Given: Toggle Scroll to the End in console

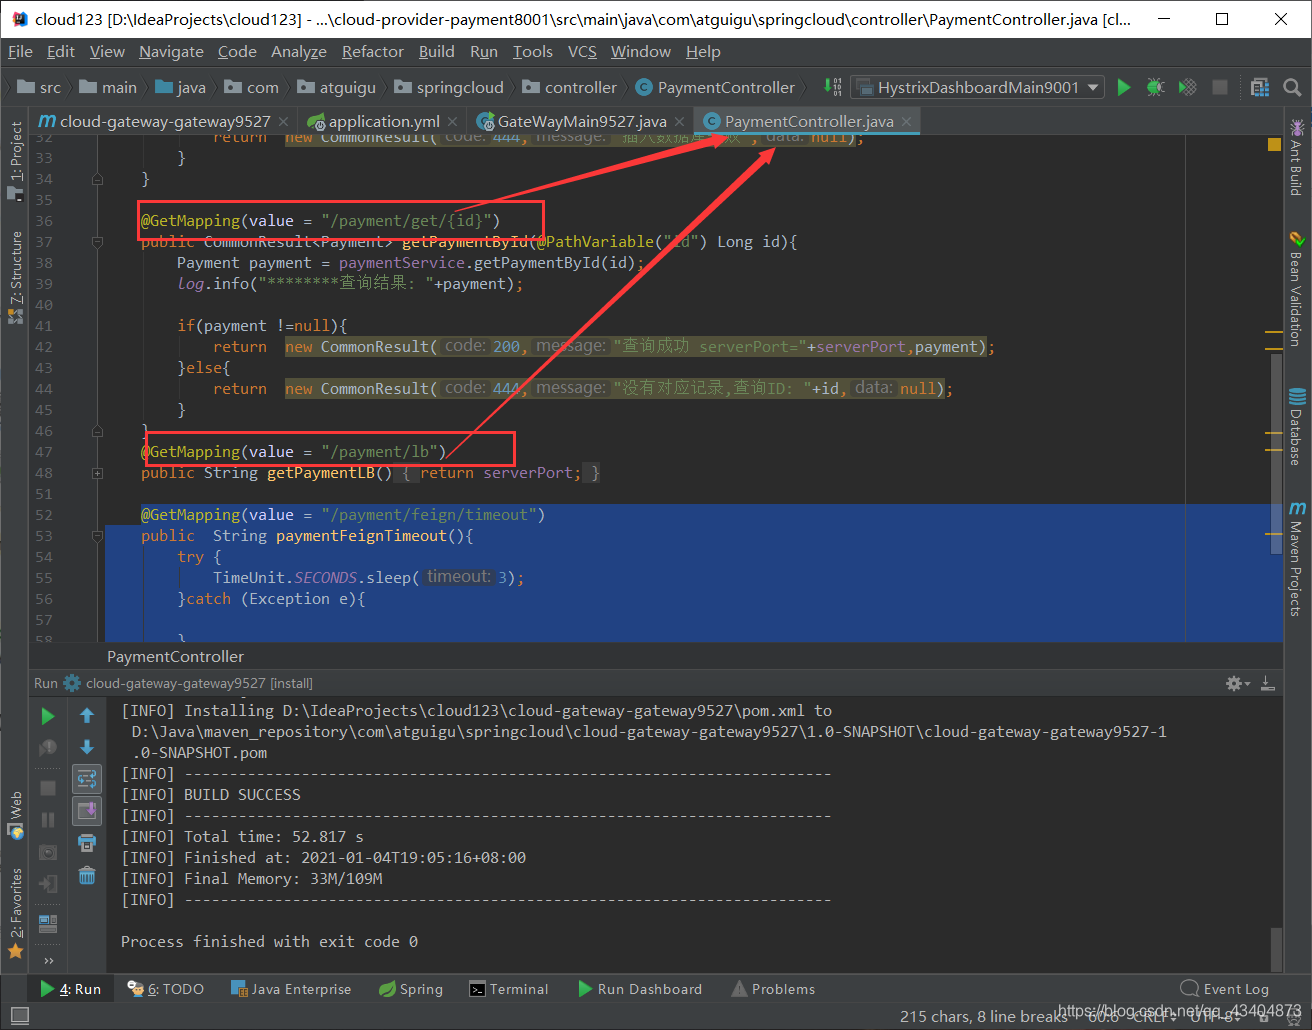Looking at the screenshot, I should click(x=87, y=810).
